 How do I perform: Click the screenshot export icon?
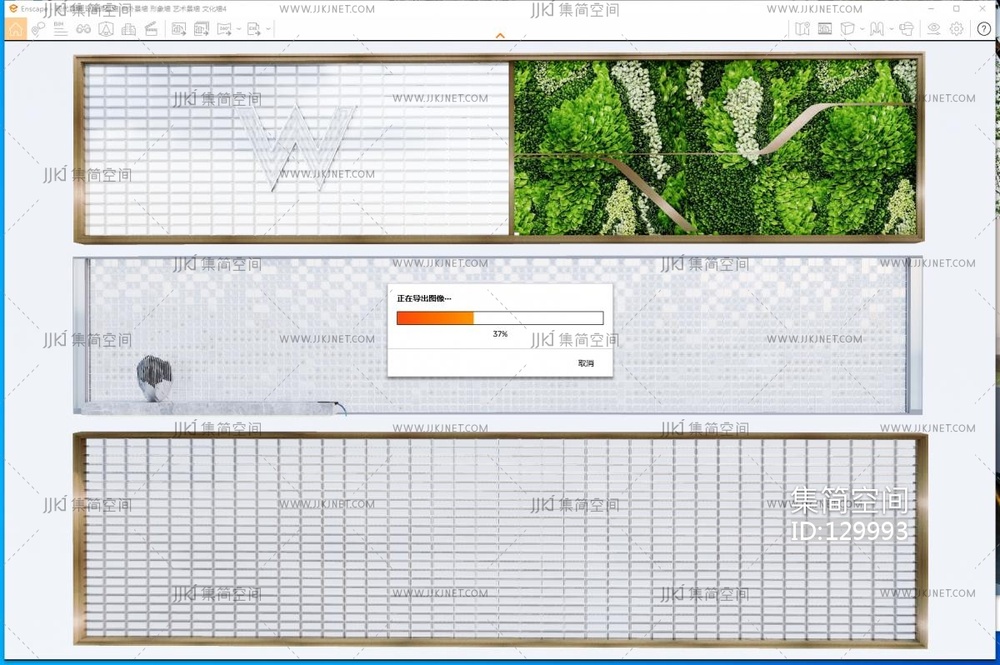coord(179,29)
